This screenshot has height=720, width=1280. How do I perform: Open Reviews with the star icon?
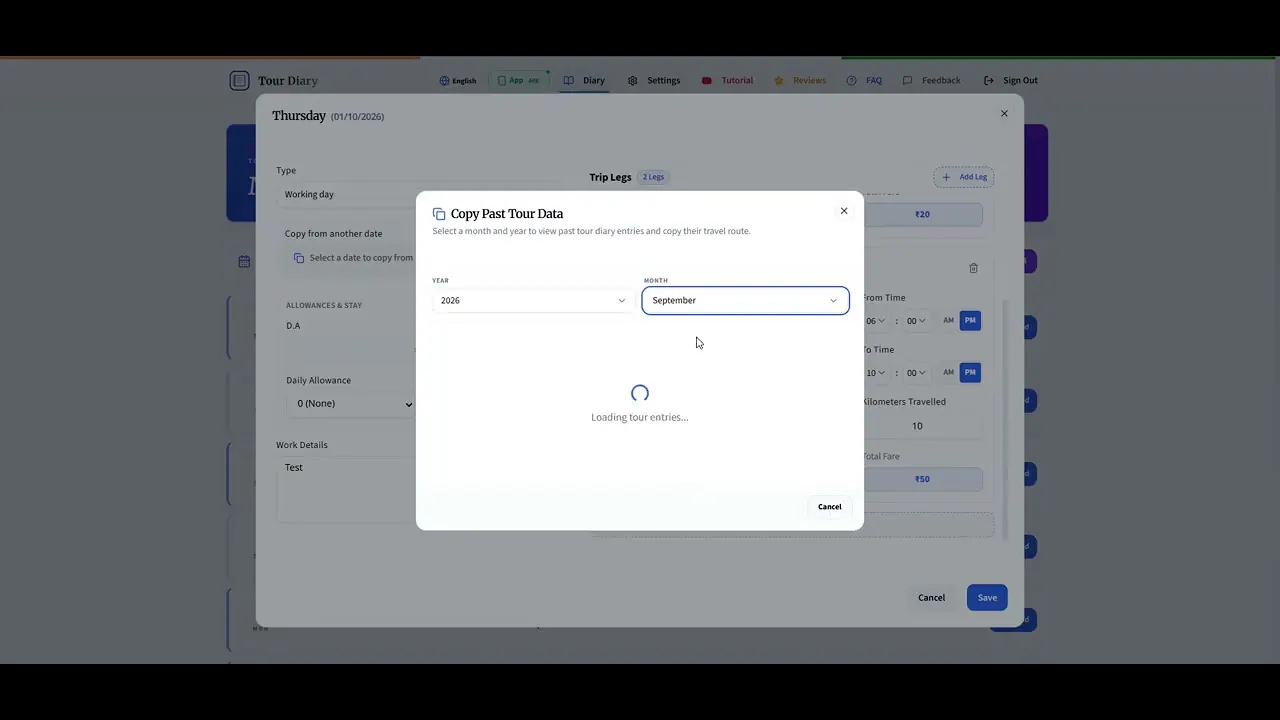(800, 81)
